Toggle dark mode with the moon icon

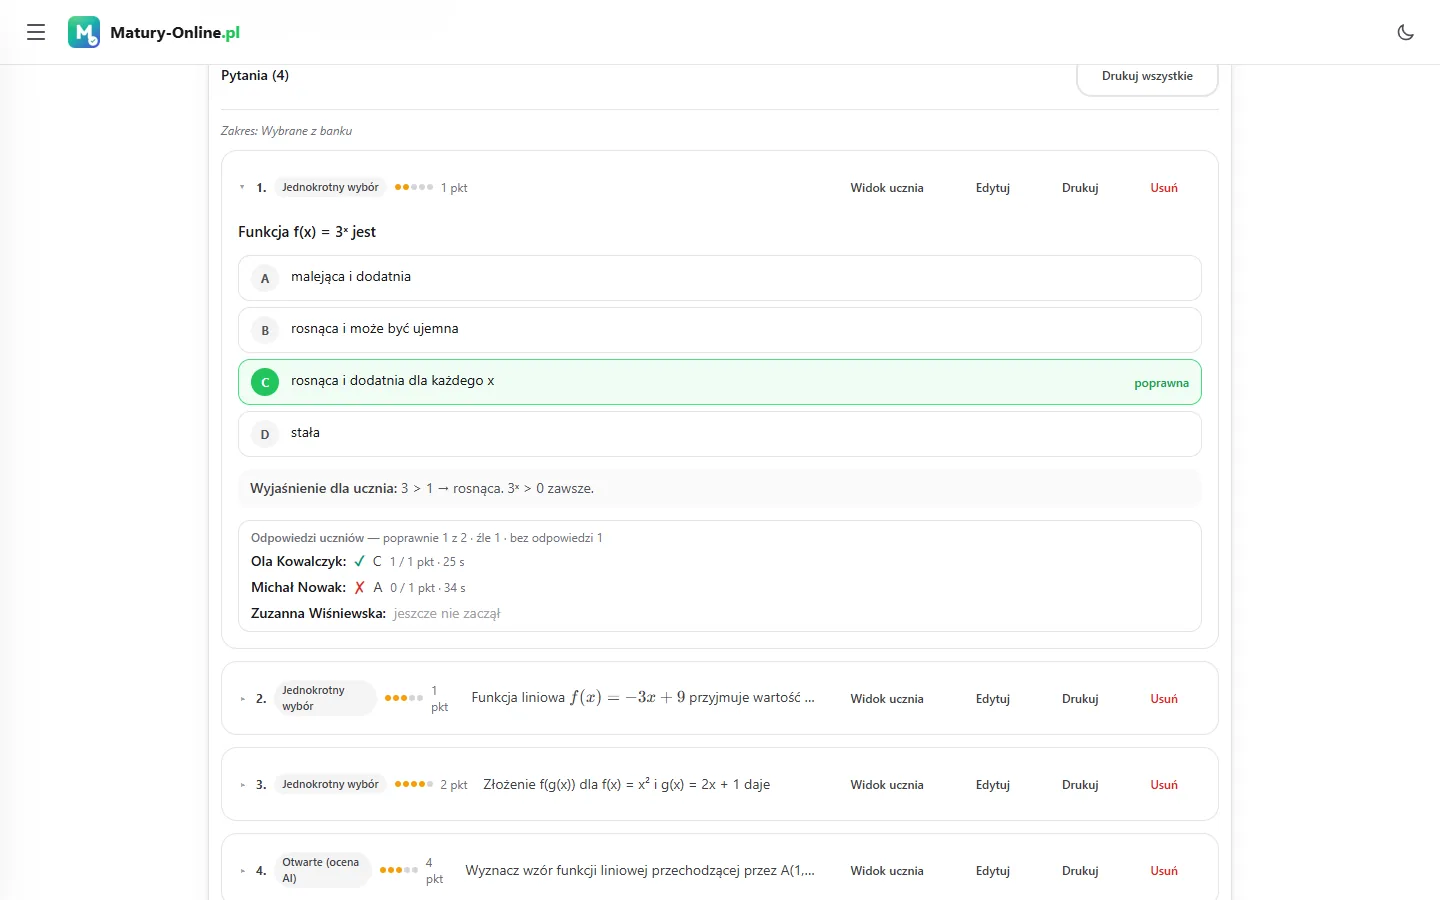pos(1405,32)
